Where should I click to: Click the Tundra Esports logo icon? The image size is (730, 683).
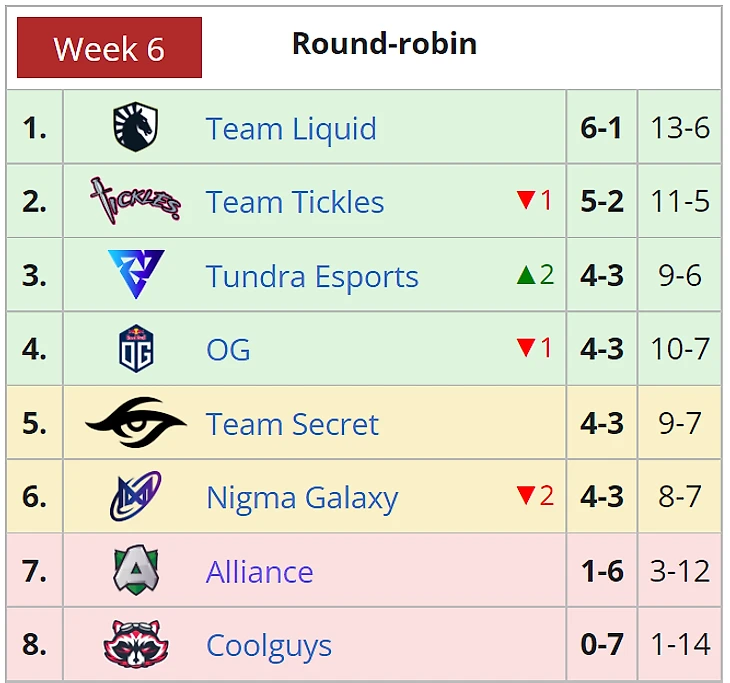136,275
